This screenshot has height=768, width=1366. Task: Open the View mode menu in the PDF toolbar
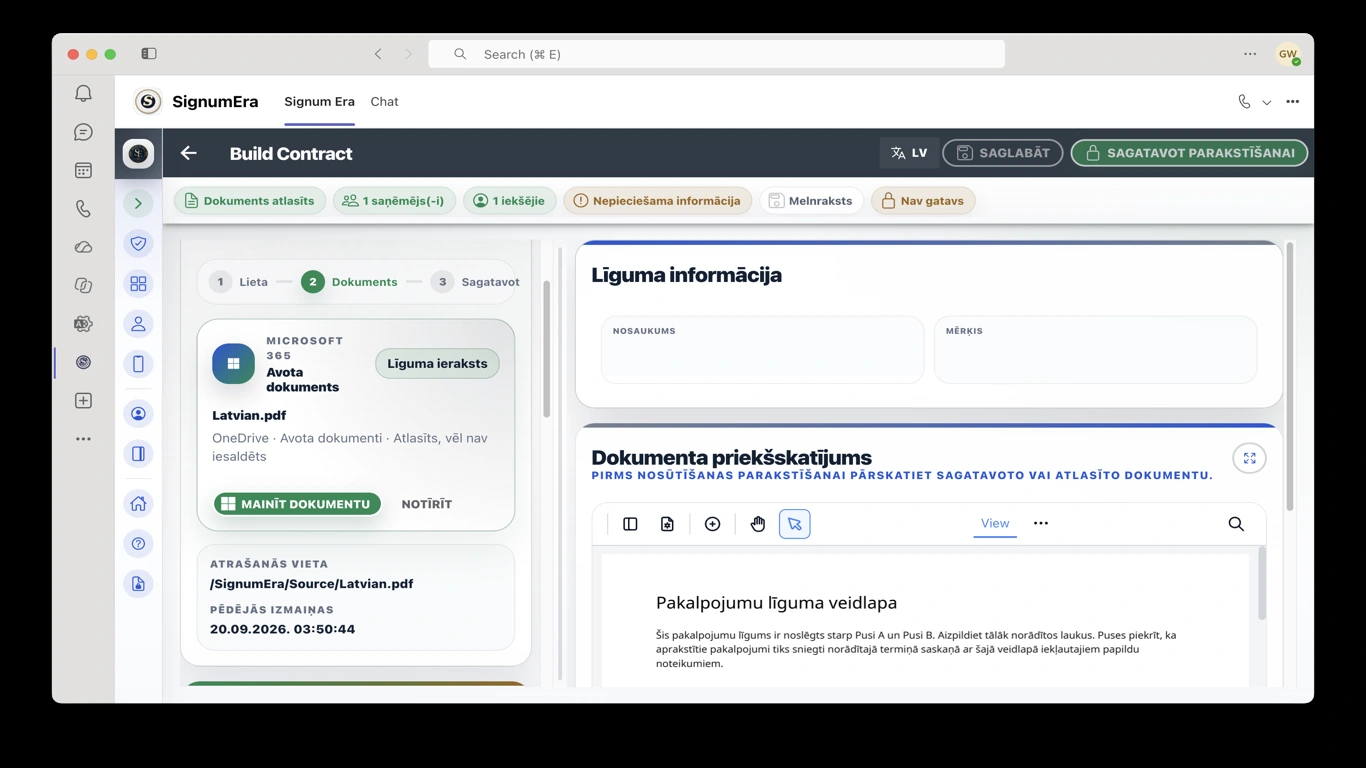tap(995, 523)
